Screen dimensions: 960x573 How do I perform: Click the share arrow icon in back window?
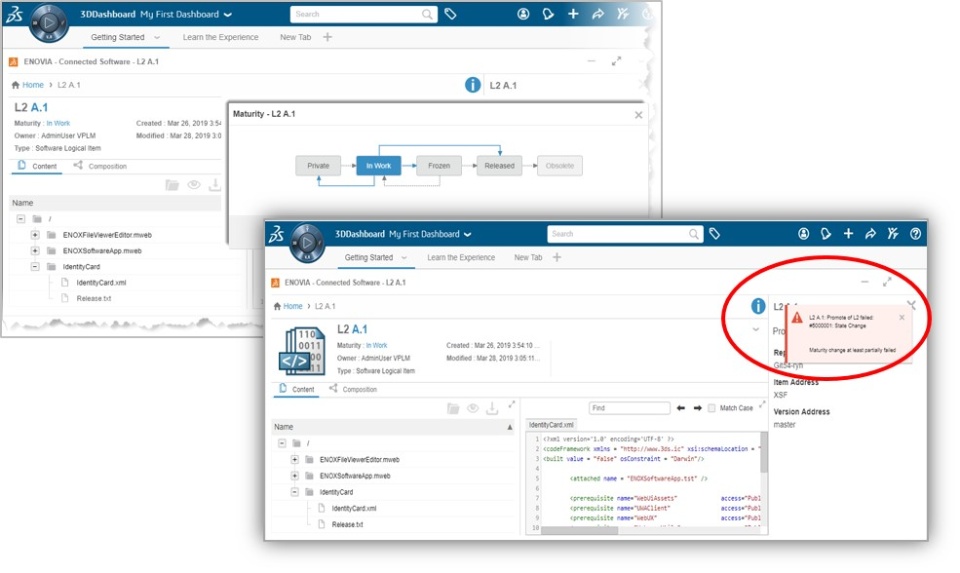point(598,13)
